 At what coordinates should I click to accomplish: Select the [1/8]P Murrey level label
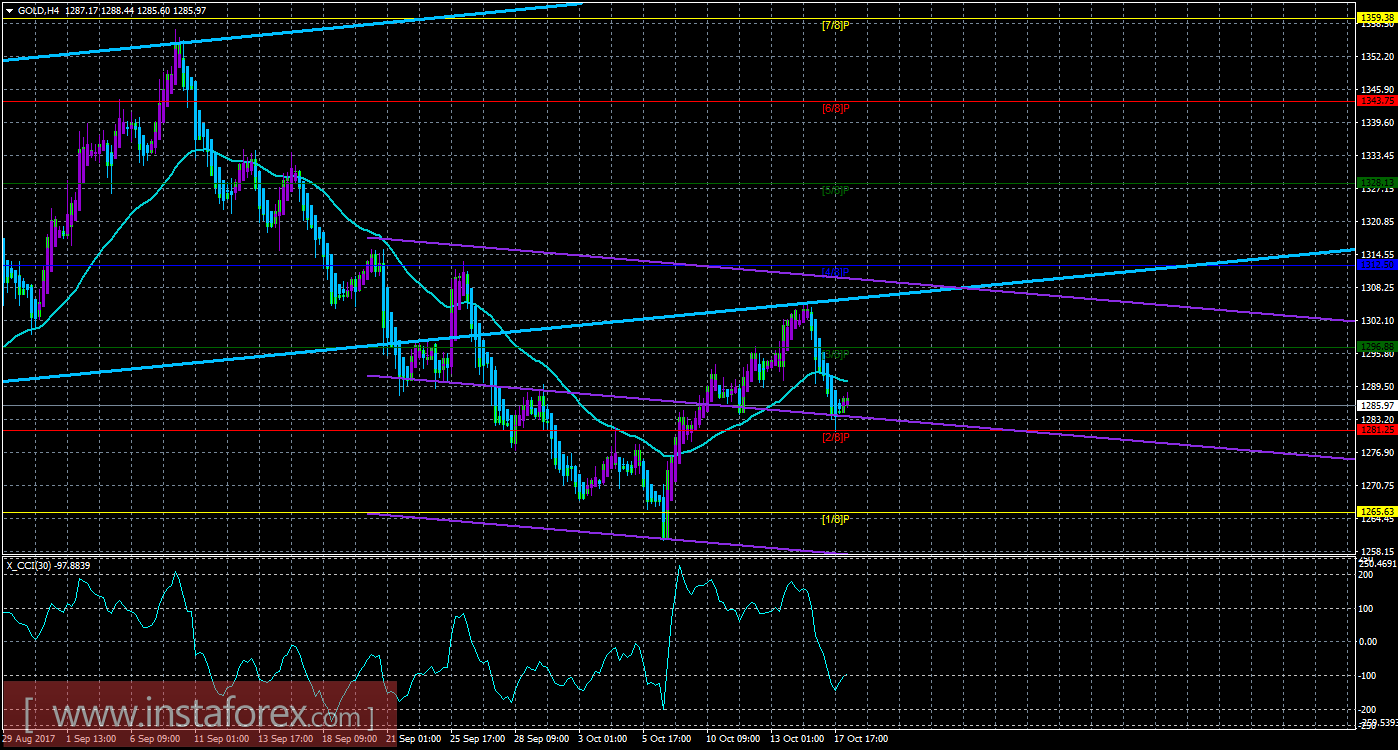coord(835,519)
